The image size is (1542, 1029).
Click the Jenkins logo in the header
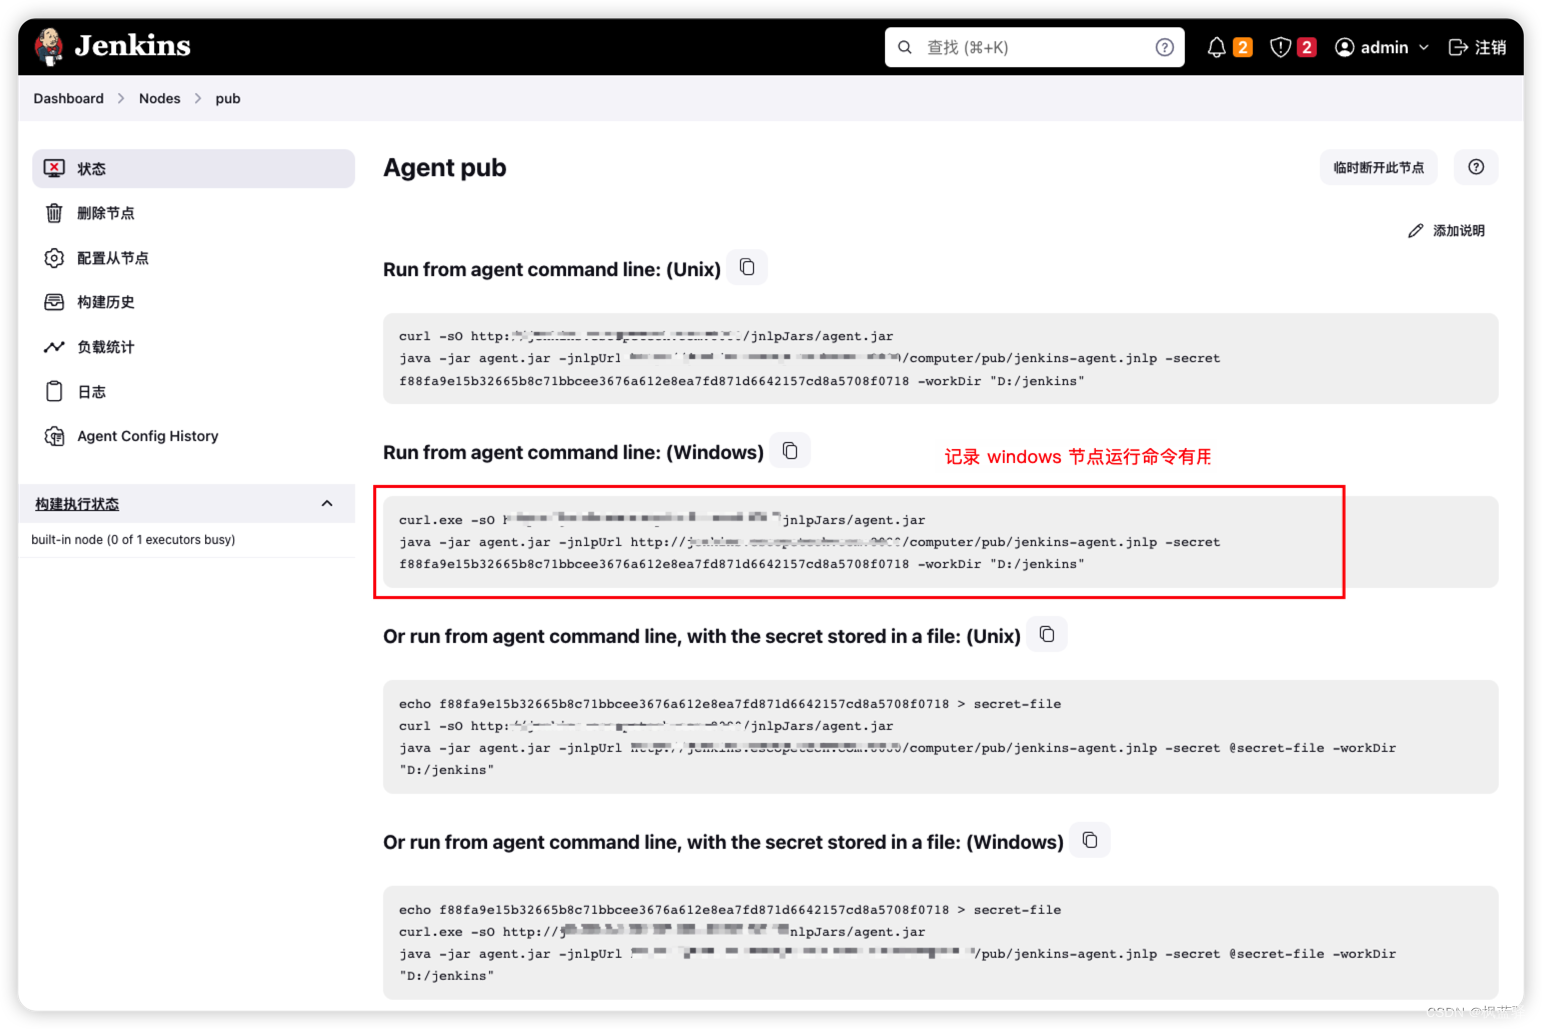112,46
